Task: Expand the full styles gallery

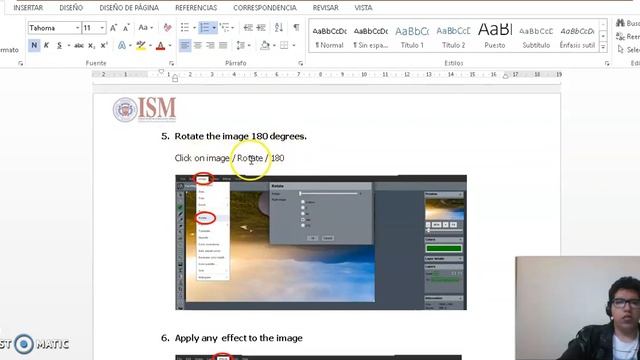Action: click(x=603, y=48)
